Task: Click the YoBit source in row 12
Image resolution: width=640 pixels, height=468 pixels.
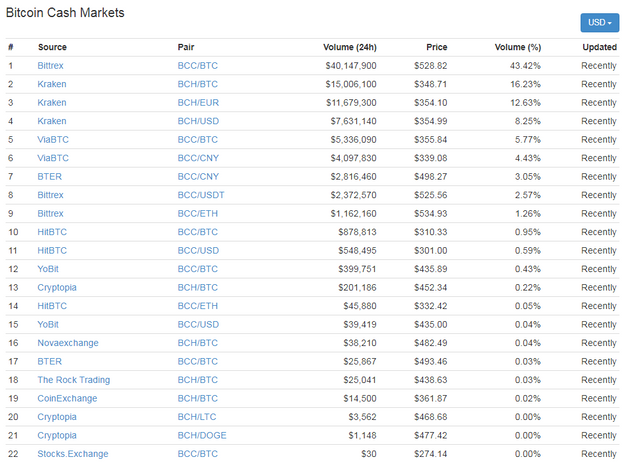Action: [x=49, y=269]
